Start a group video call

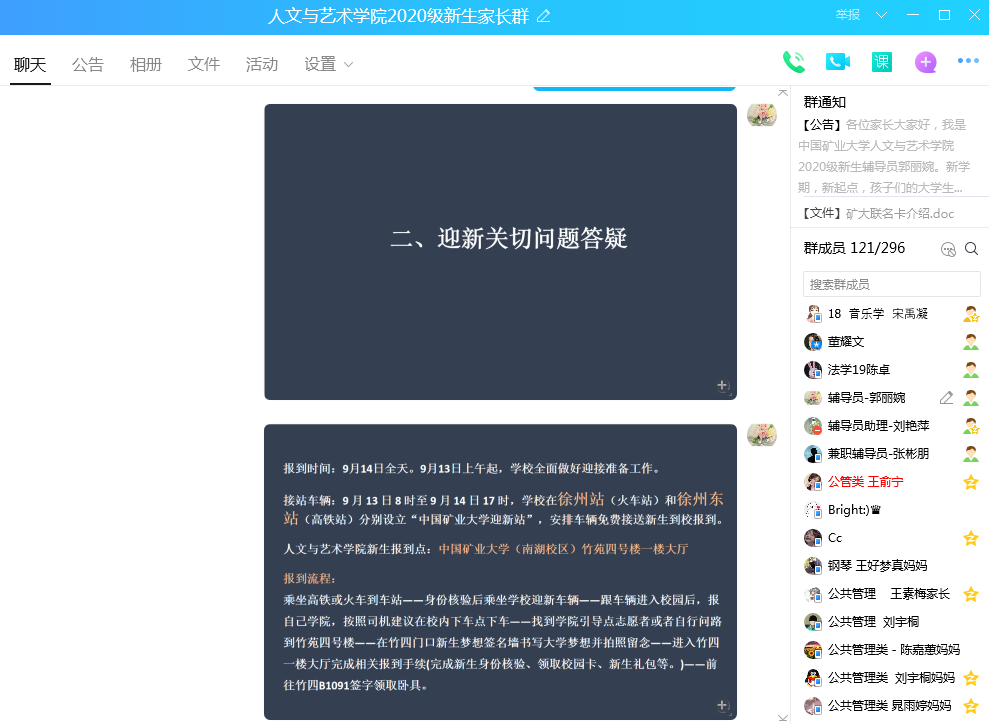click(837, 62)
